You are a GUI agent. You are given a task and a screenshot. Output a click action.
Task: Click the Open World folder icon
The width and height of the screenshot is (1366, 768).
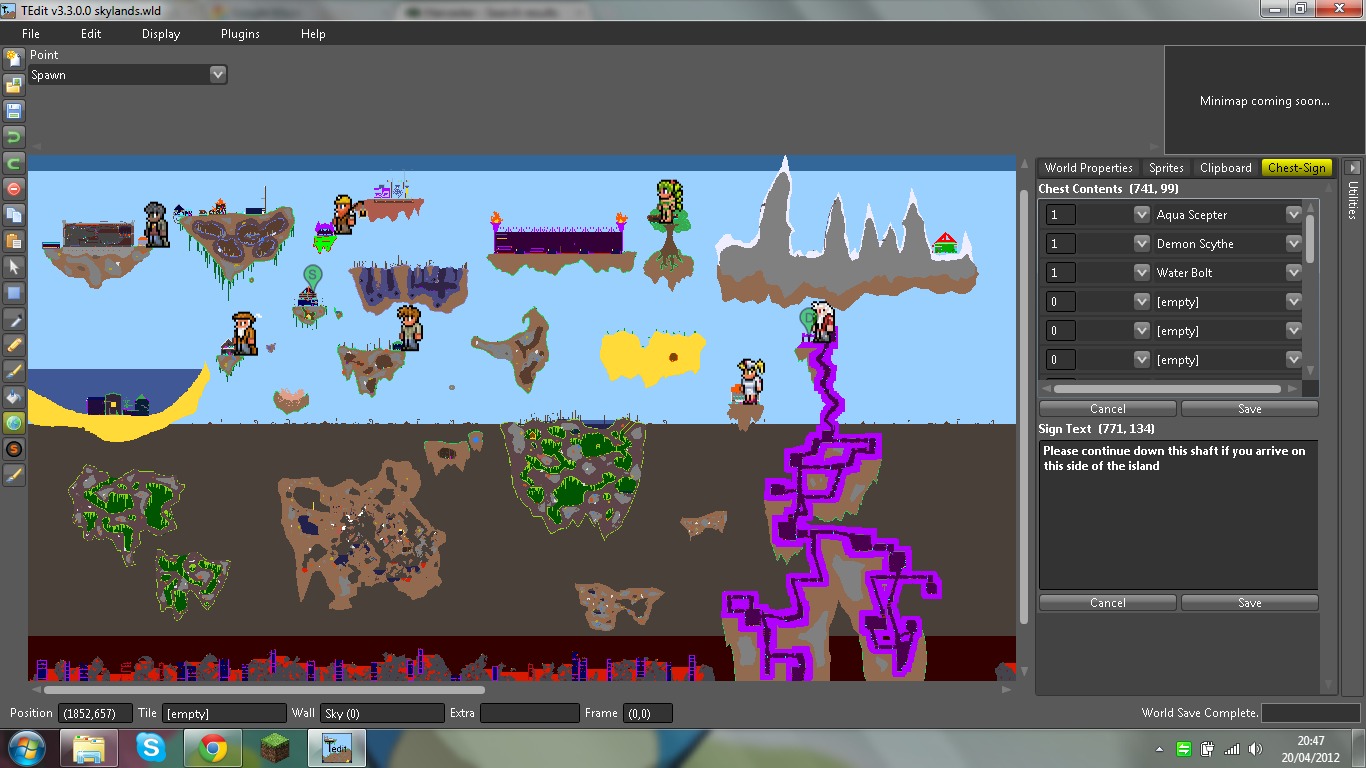tap(14, 84)
